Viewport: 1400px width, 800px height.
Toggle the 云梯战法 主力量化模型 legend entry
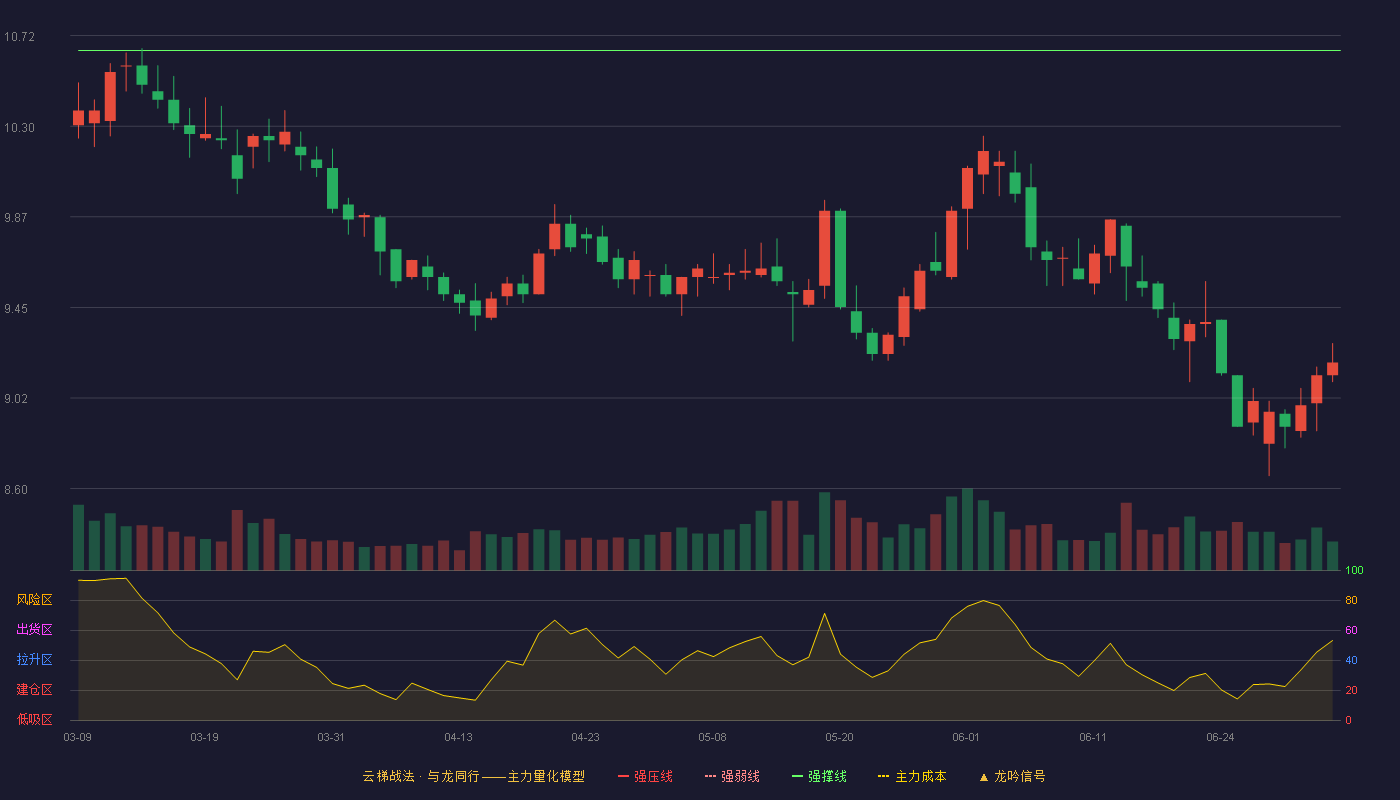tap(473, 776)
